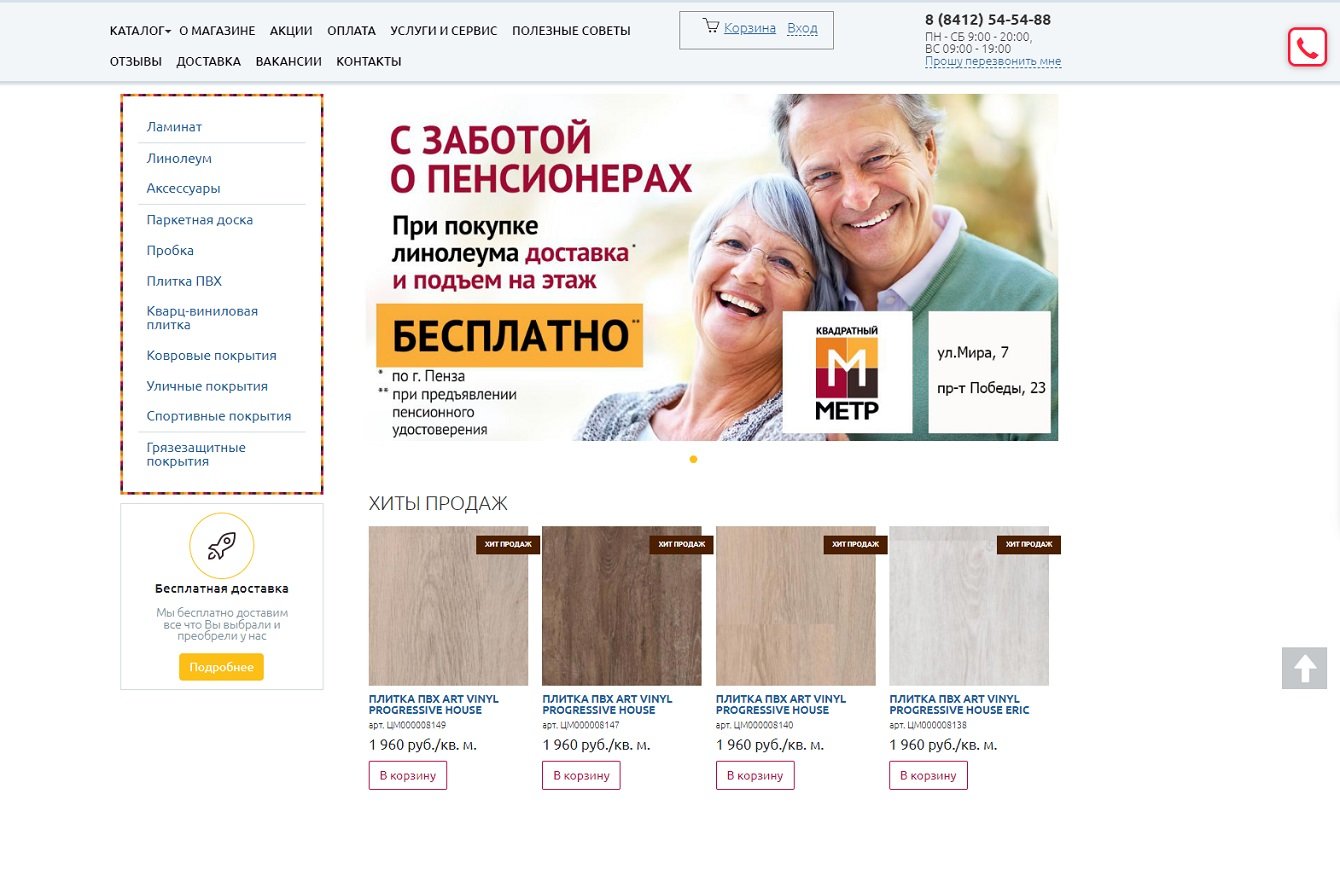Click the Подробнее yellow button
The height and width of the screenshot is (887, 1340).
(x=221, y=667)
